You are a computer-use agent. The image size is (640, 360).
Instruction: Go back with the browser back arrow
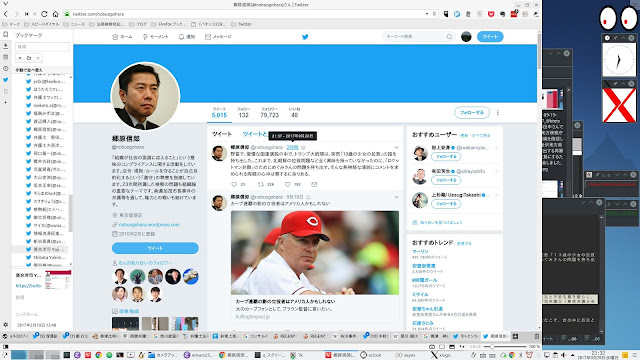[x=6, y=14]
